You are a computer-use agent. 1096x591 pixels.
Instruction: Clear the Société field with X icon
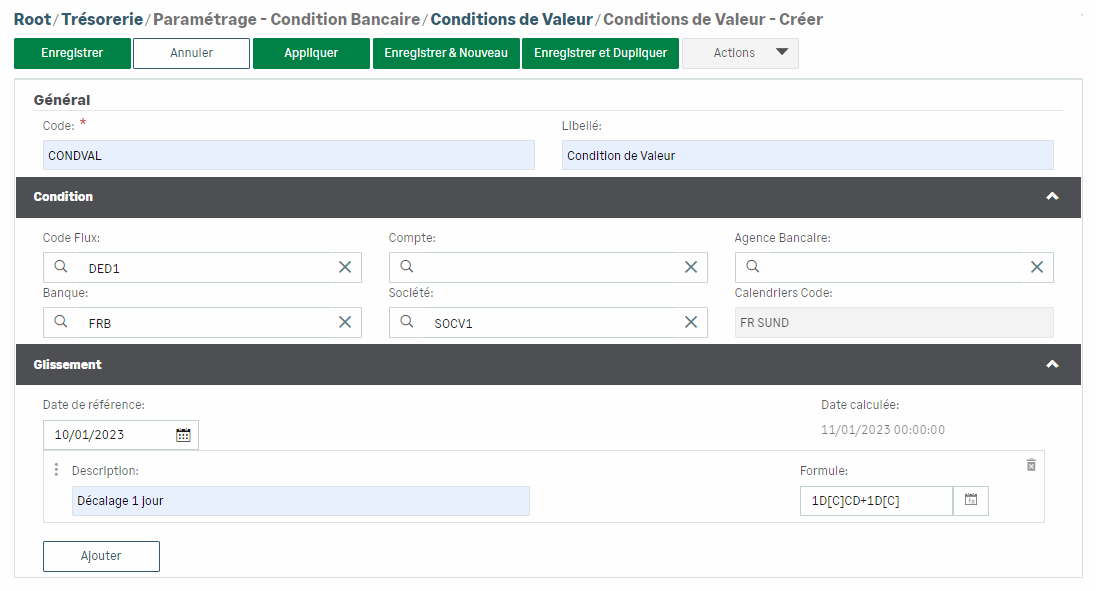pyautogui.click(x=690, y=322)
